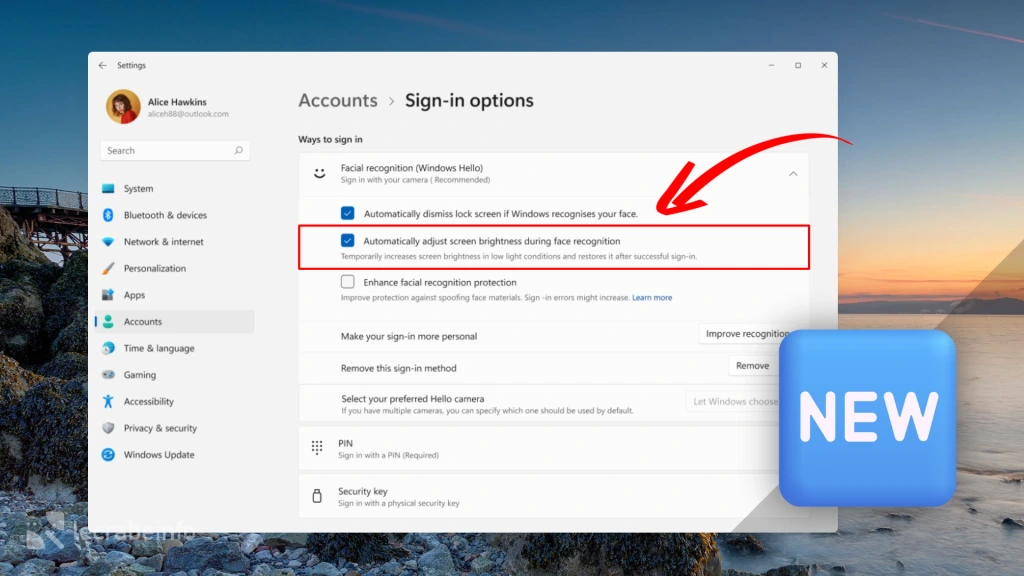Click Alice Hawkins profile picture
The image size is (1024, 576).
(x=123, y=106)
